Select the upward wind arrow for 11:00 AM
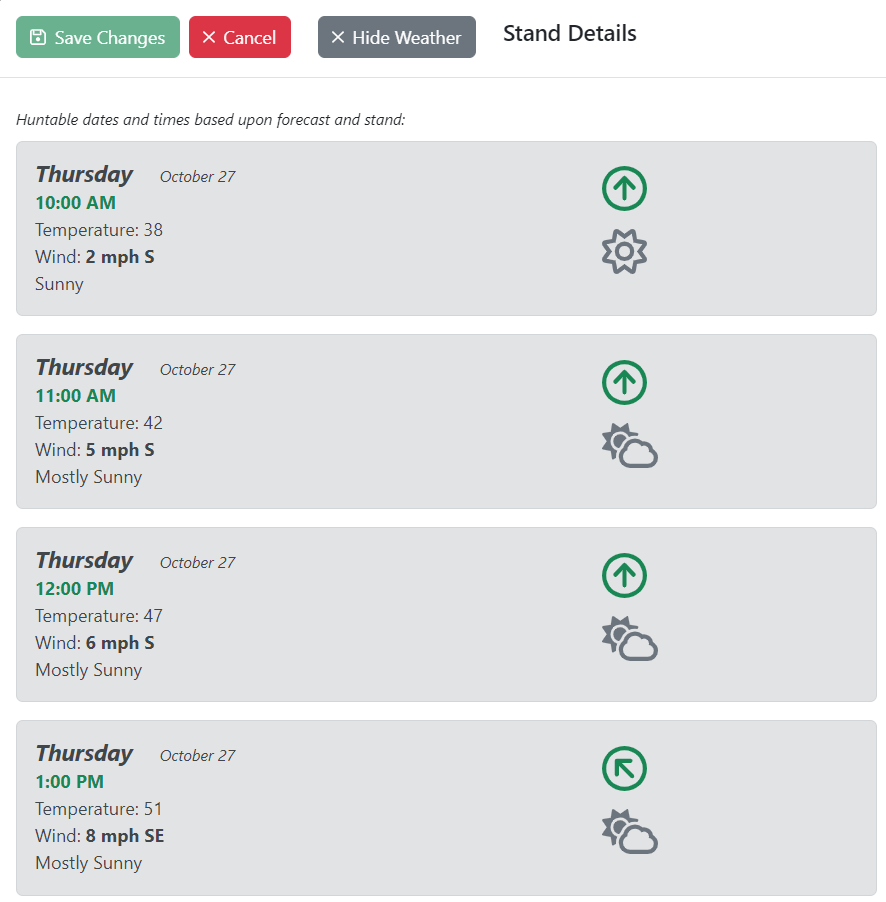 click(x=624, y=382)
